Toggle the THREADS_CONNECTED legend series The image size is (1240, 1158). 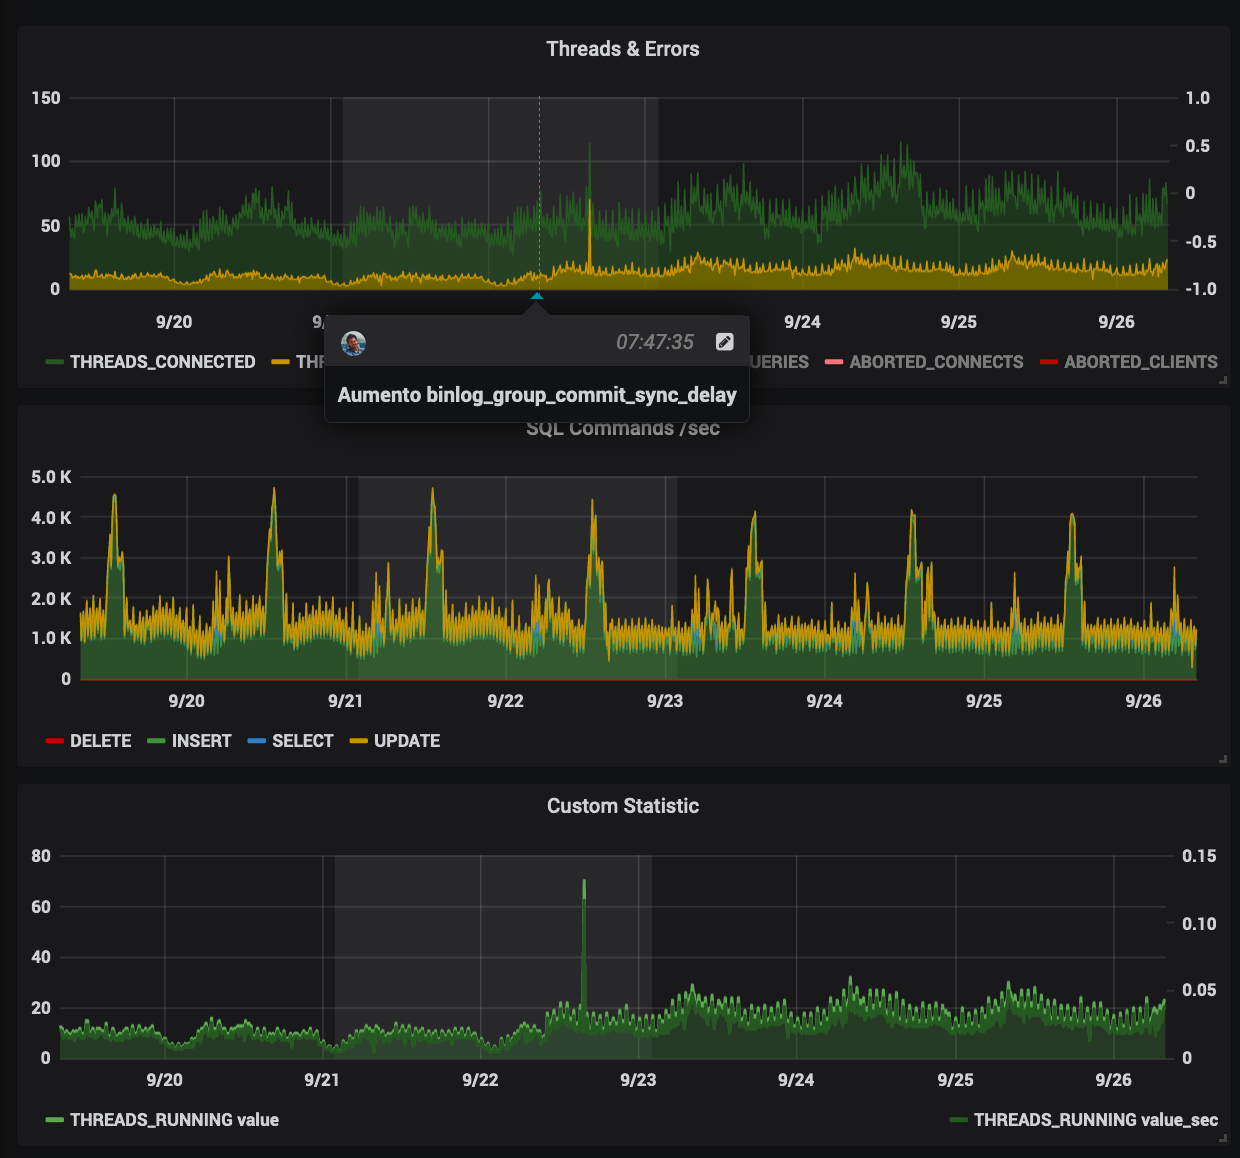[x=162, y=362]
